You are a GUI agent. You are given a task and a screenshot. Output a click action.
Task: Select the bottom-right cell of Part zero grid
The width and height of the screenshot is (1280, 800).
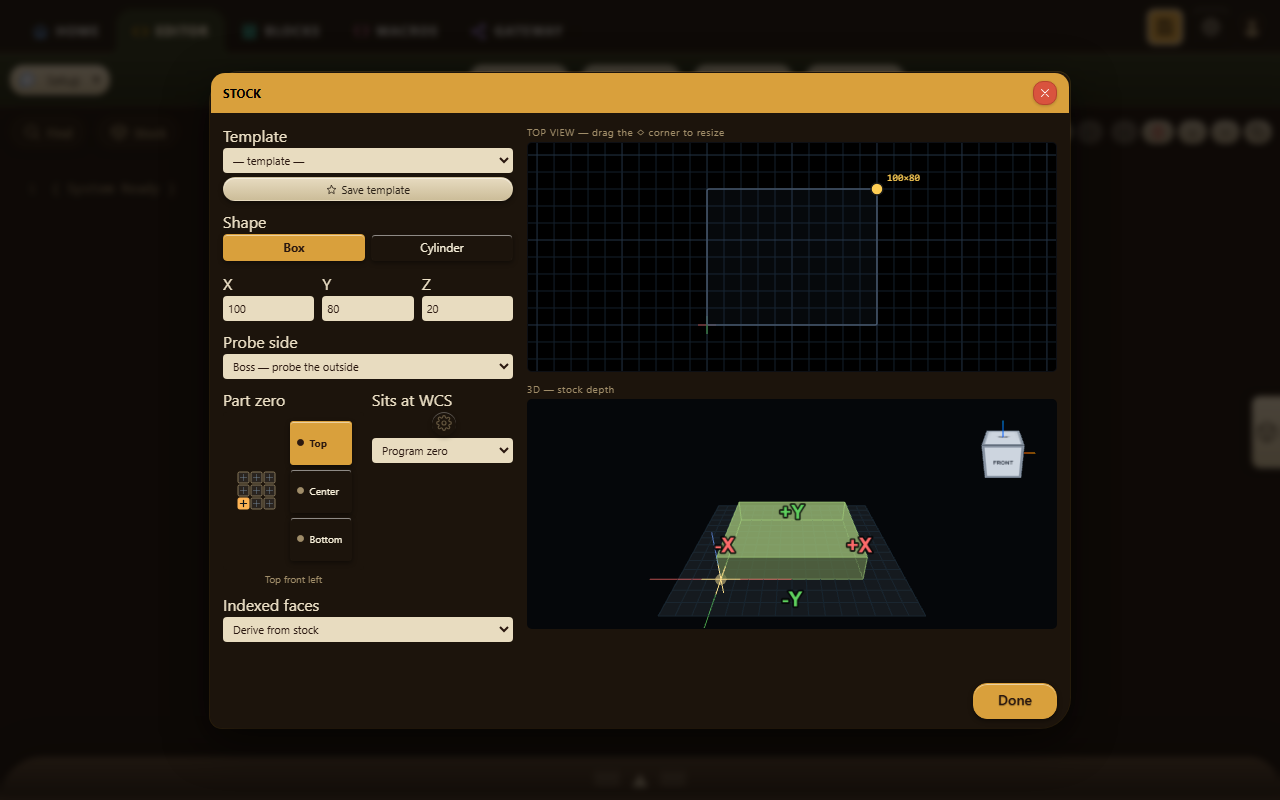click(269, 504)
